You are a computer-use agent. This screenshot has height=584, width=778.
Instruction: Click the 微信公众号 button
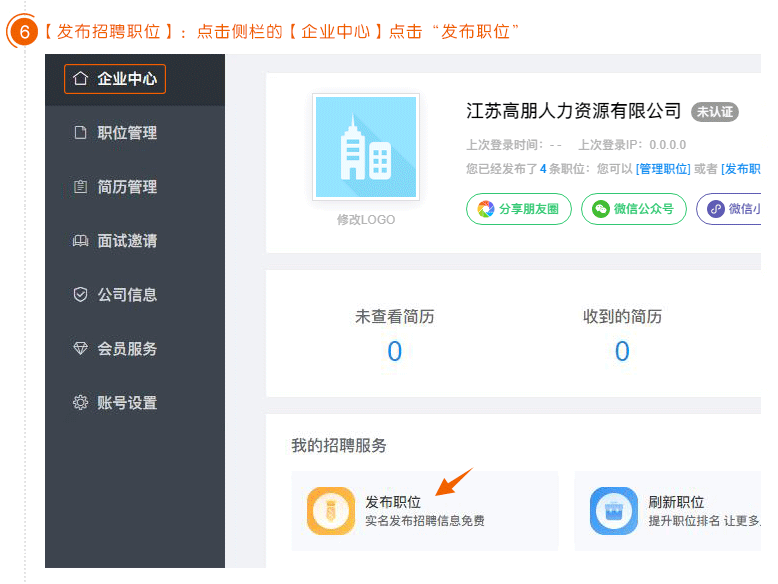(x=634, y=209)
